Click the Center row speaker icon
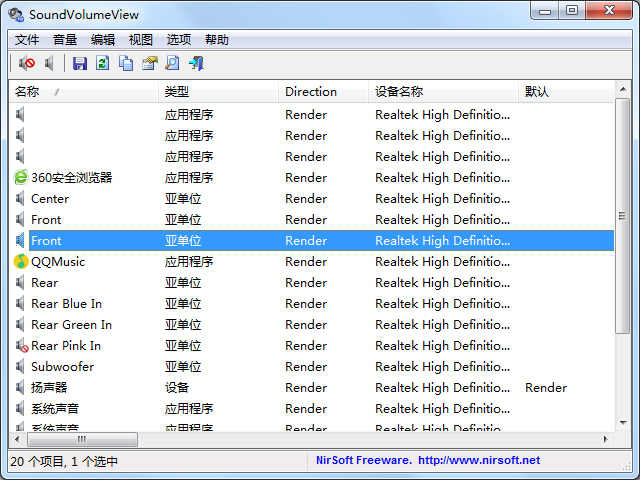The height and width of the screenshot is (480, 640). [20, 198]
